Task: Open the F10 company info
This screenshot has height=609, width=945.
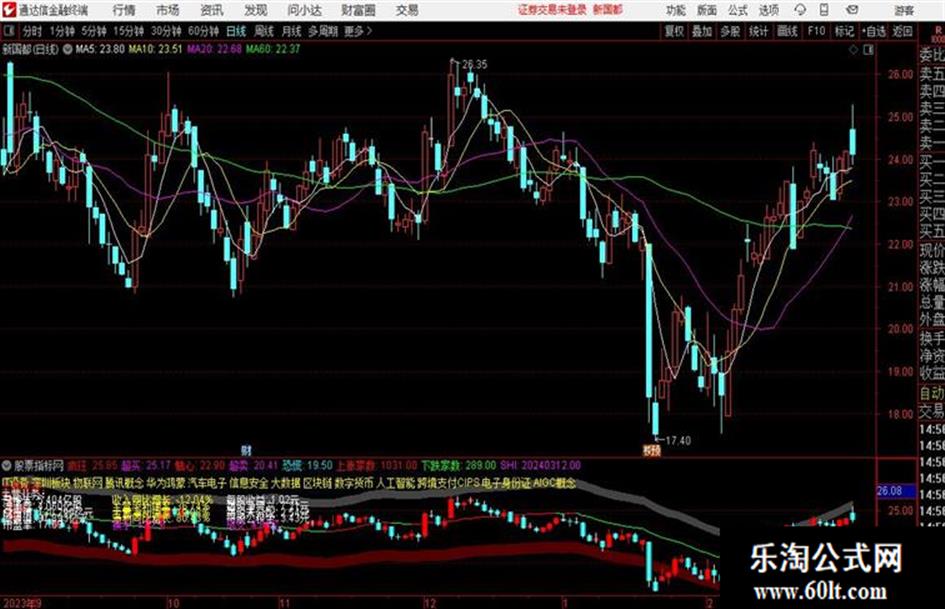Action: pos(816,31)
